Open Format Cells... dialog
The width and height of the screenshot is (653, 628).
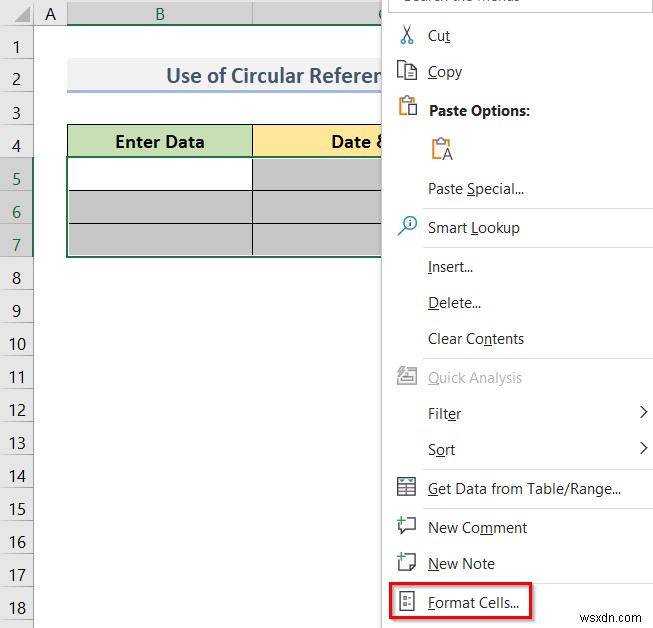473,603
